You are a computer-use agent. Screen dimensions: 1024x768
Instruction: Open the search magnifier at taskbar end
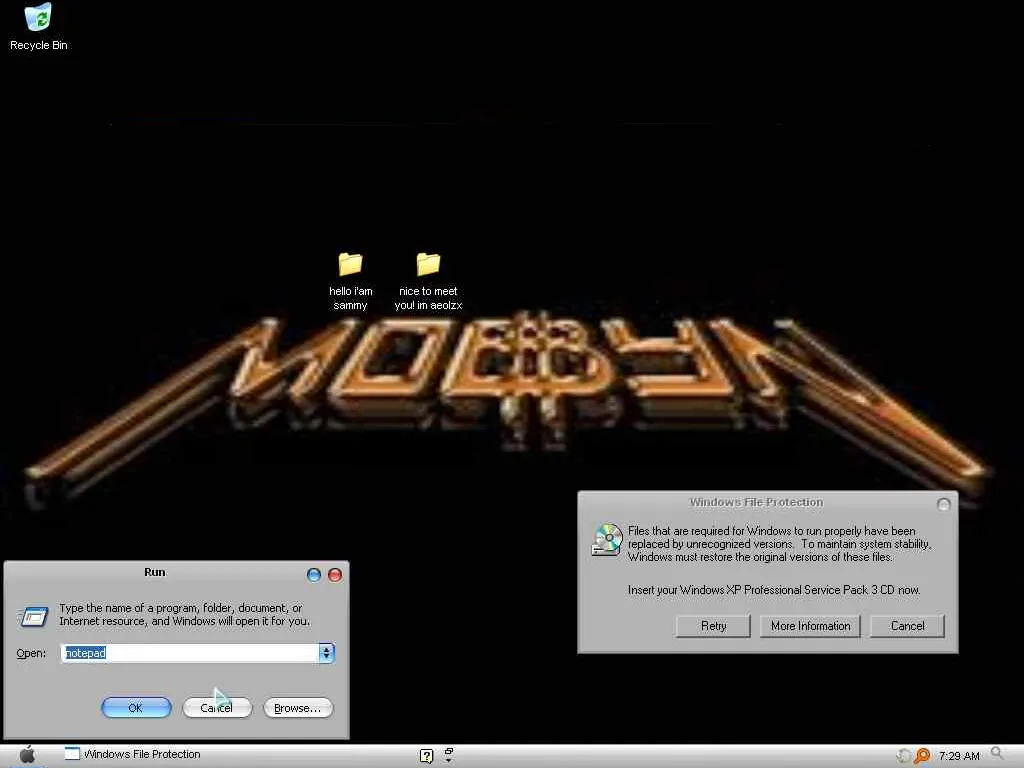tap(997, 754)
